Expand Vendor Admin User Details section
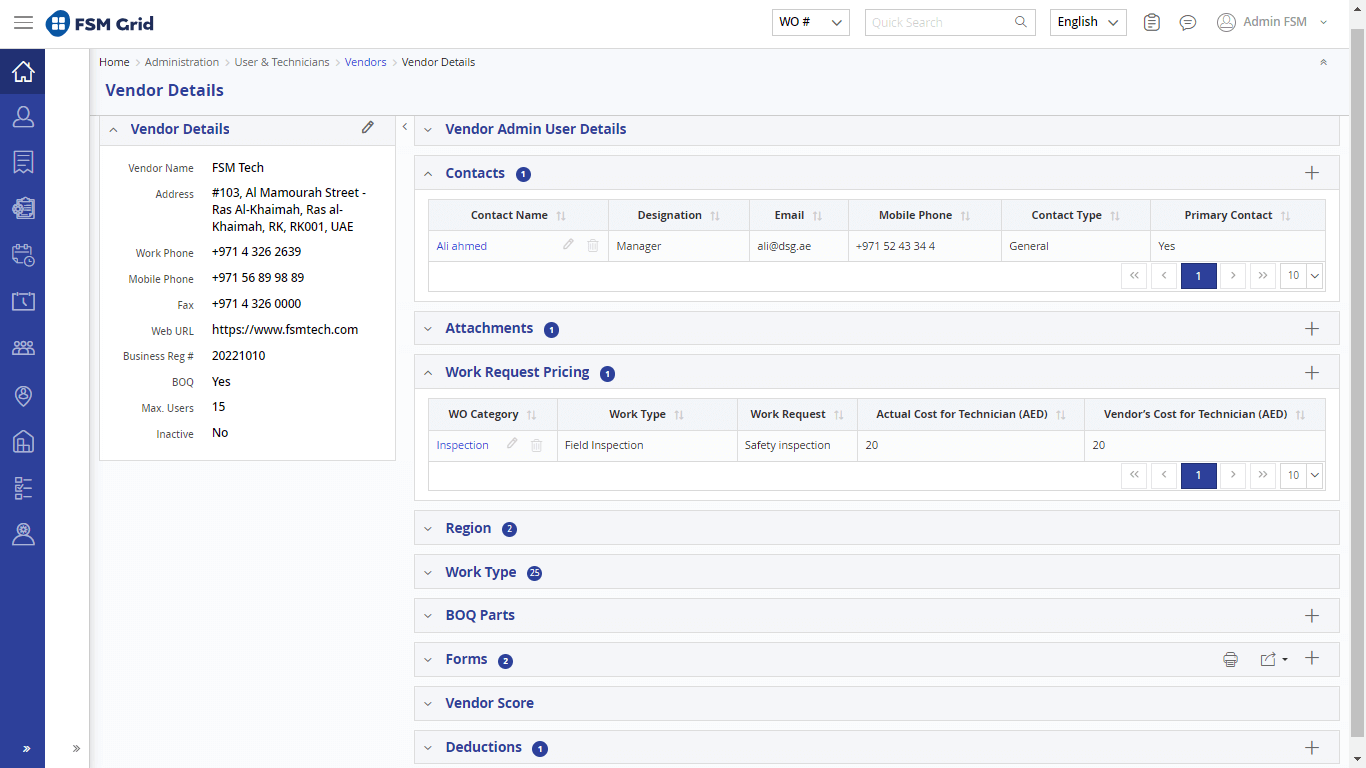The width and height of the screenshot is (1366, 768). click(x=428, y=130)
